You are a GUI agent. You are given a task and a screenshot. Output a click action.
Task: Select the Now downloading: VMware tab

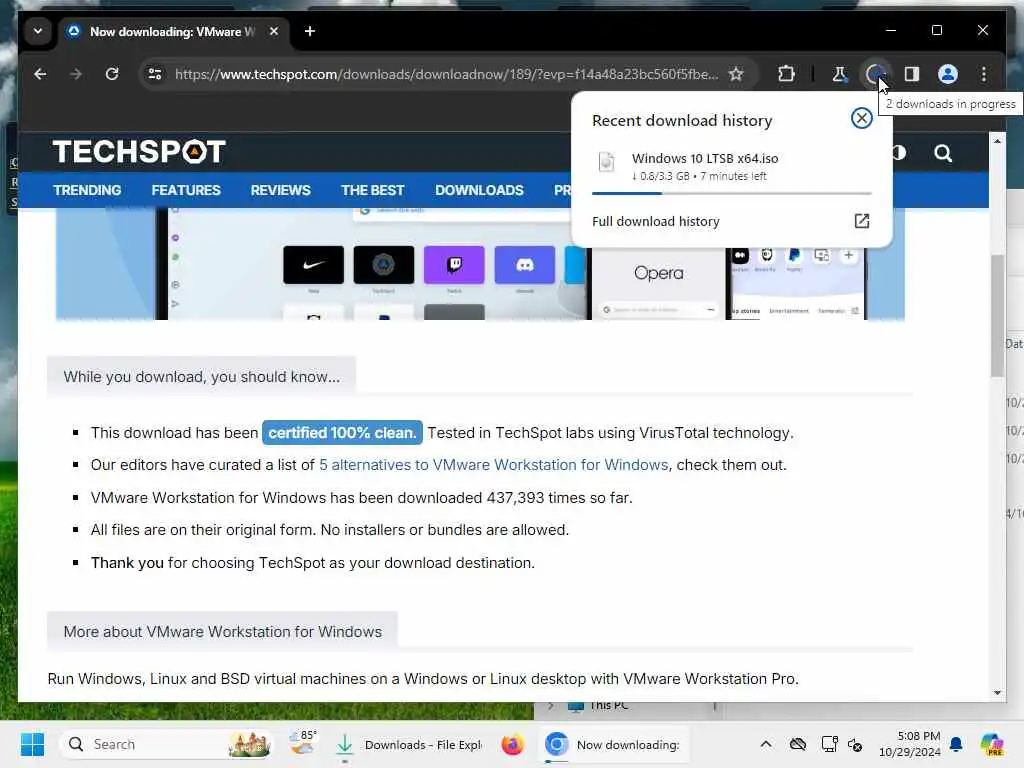171,31
